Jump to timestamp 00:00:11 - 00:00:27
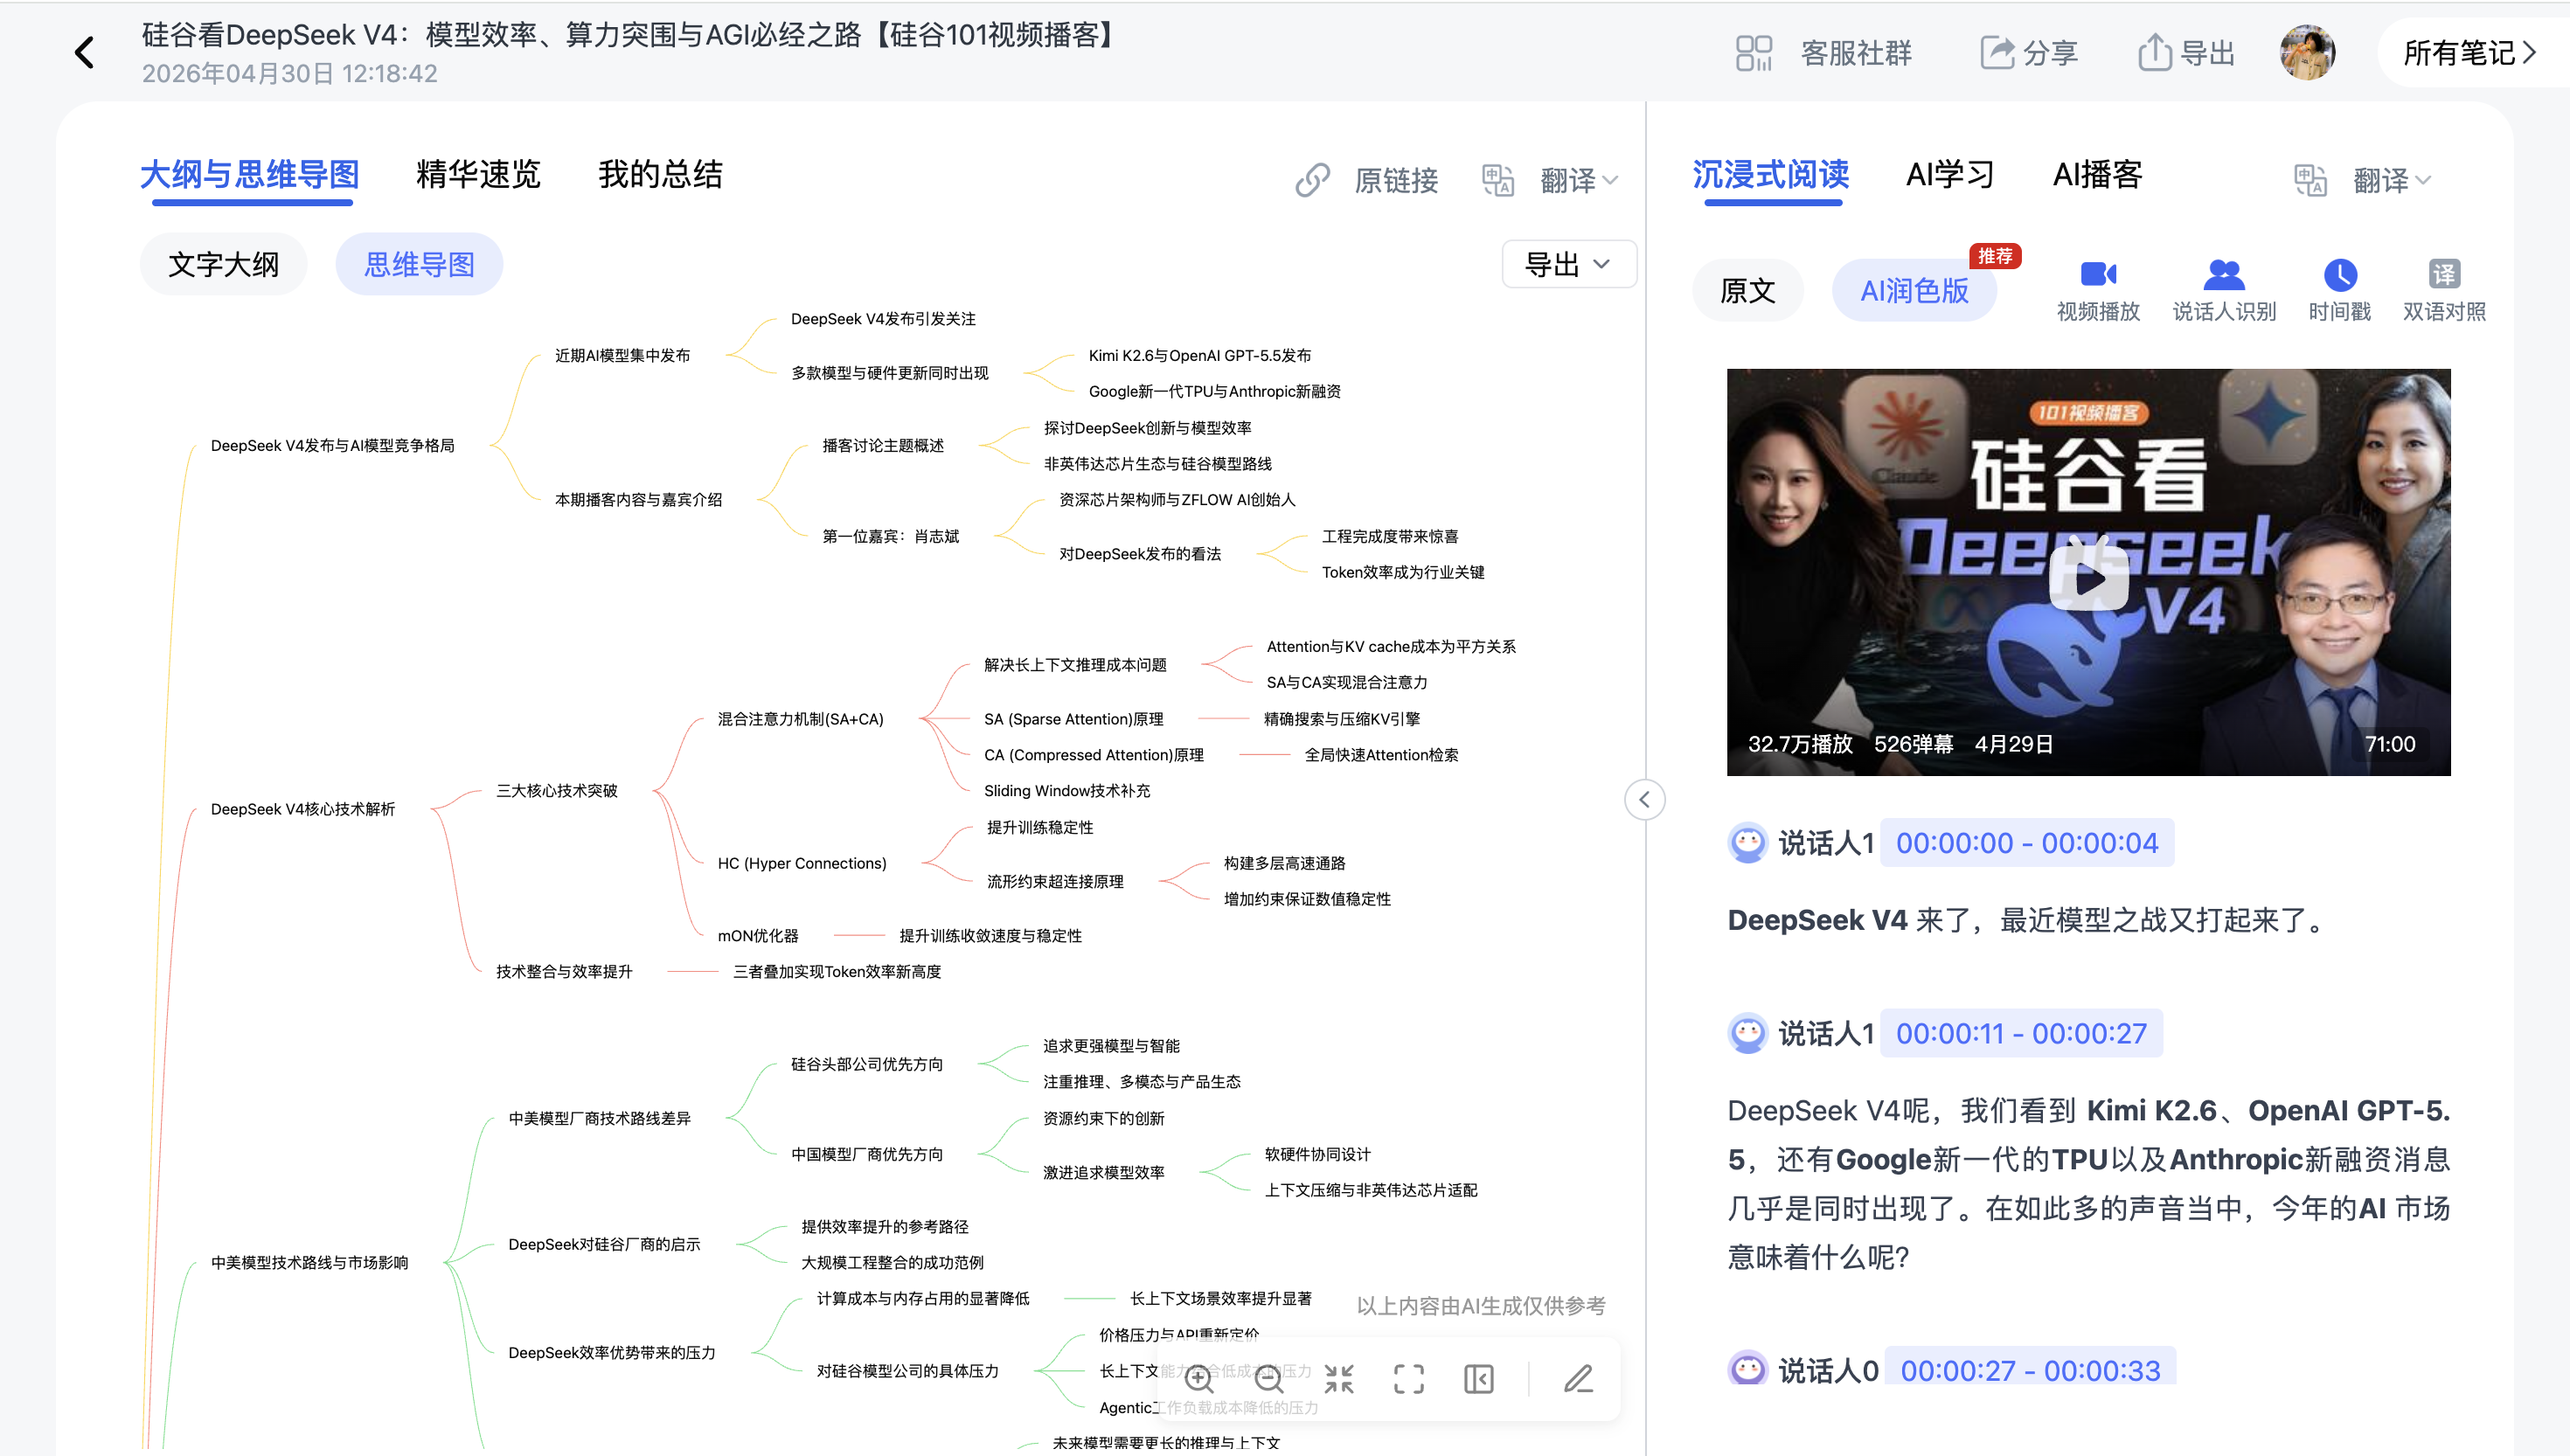Image resolution: width=2570 pixels, height=1456 pixels. click(2021, 1033)
